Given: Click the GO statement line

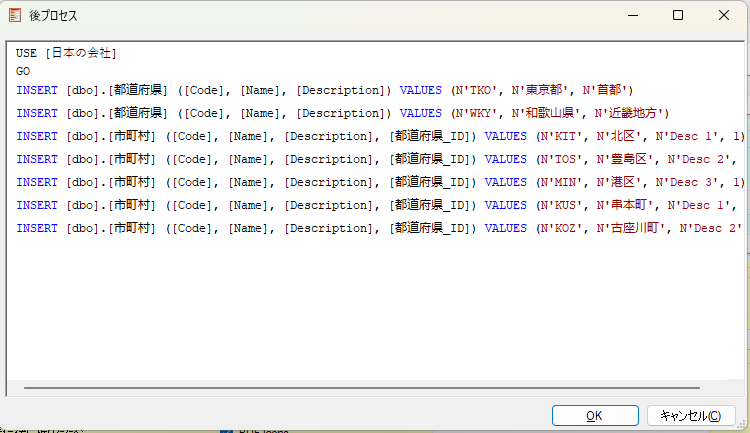Looking at the screenshot, I should [x=23, y=71].
